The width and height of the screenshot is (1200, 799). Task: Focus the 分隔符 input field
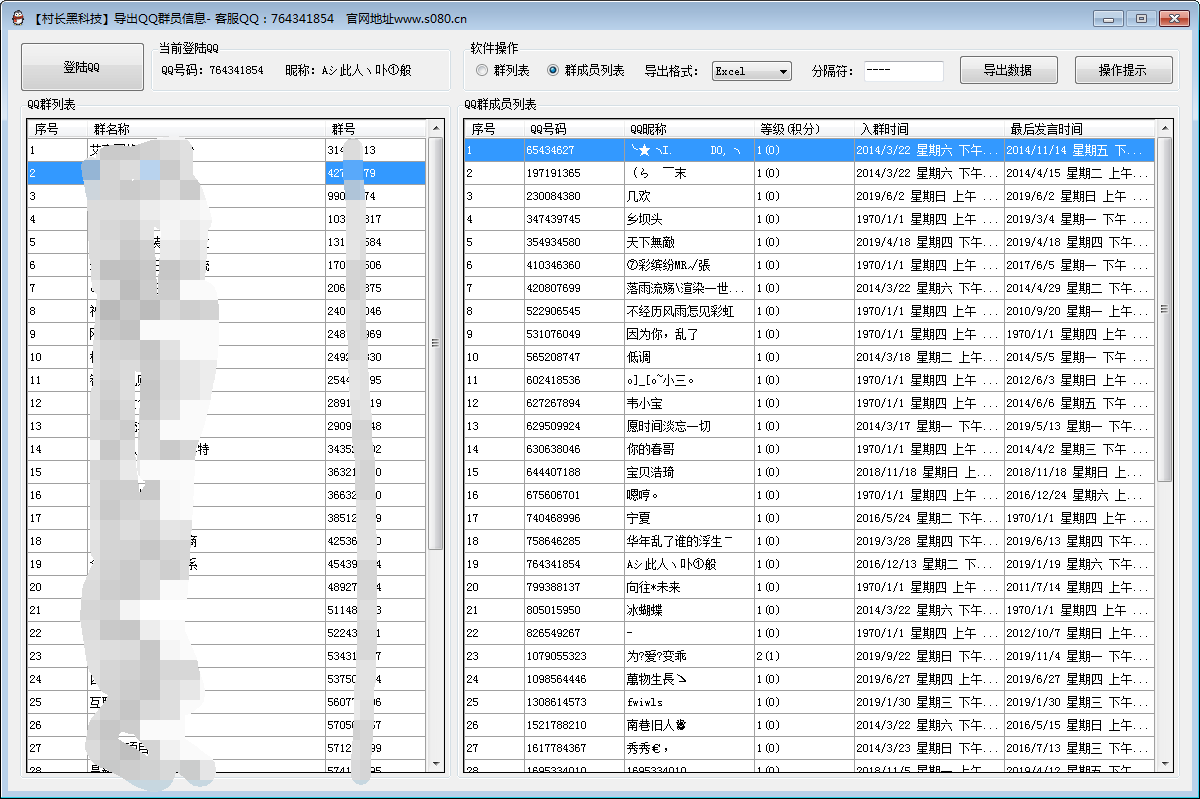tap(903, 71)
